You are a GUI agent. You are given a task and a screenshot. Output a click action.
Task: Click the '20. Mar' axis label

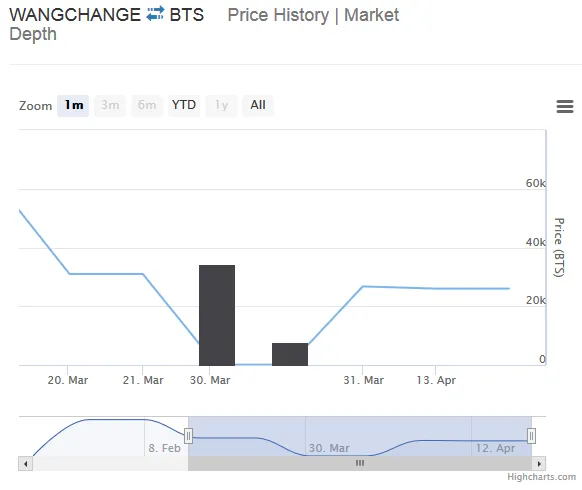pos(68,380)
